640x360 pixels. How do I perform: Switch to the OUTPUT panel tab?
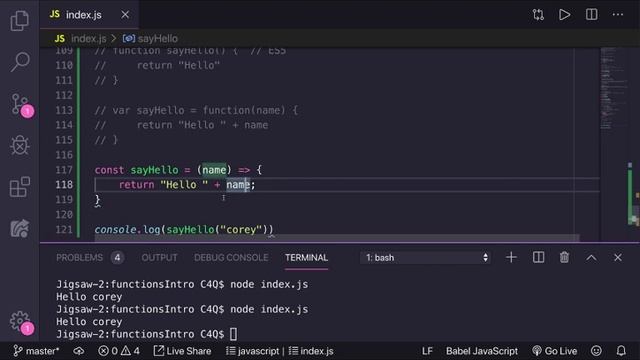coord(159,258)
